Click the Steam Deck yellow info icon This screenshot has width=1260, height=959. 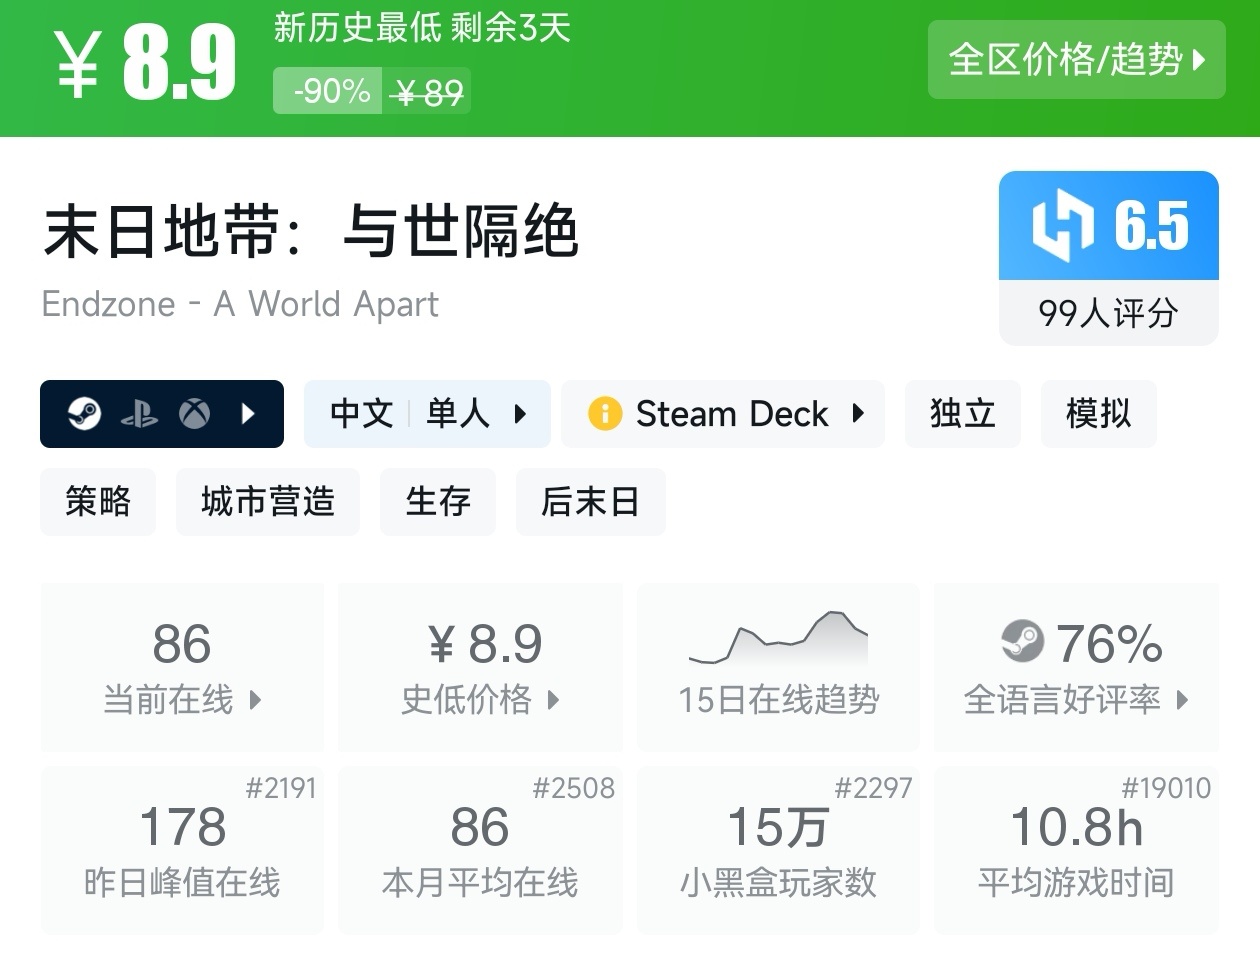[x=604, y=413]
